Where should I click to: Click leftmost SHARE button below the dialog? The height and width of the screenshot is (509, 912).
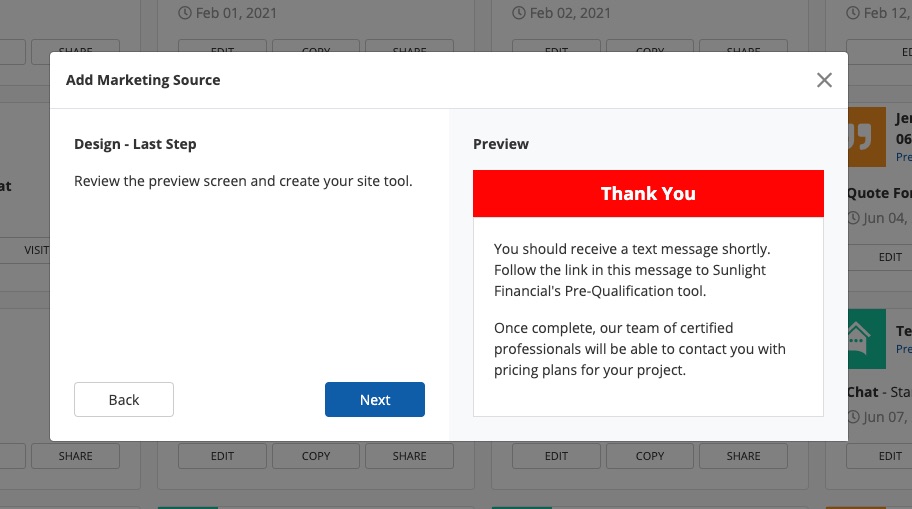75,456
